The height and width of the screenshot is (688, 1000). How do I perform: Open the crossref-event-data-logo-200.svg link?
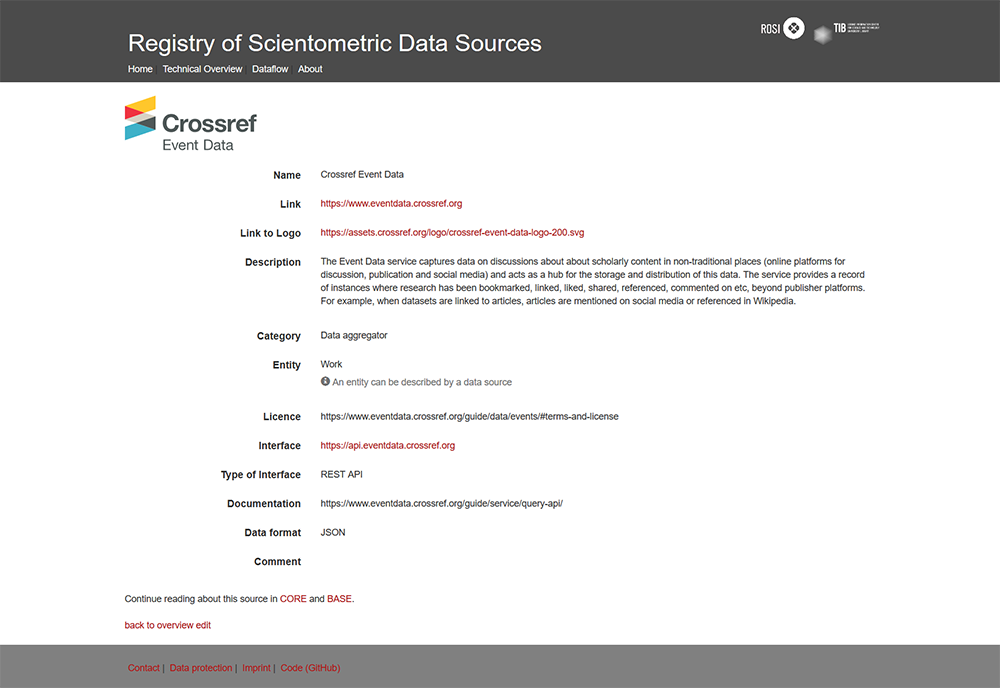tap(452, 233)
